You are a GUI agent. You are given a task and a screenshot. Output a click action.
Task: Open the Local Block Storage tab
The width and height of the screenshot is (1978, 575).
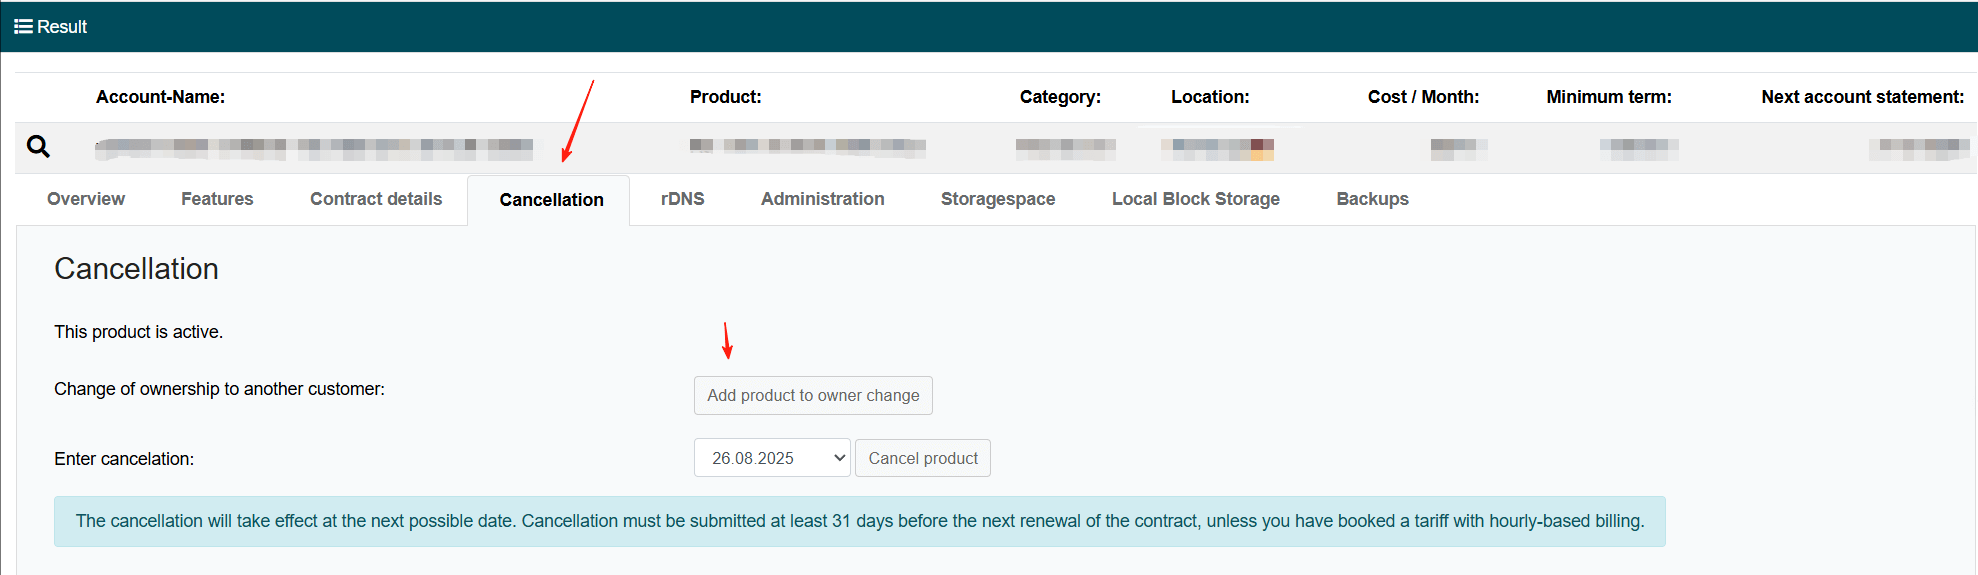(1195, 199)
